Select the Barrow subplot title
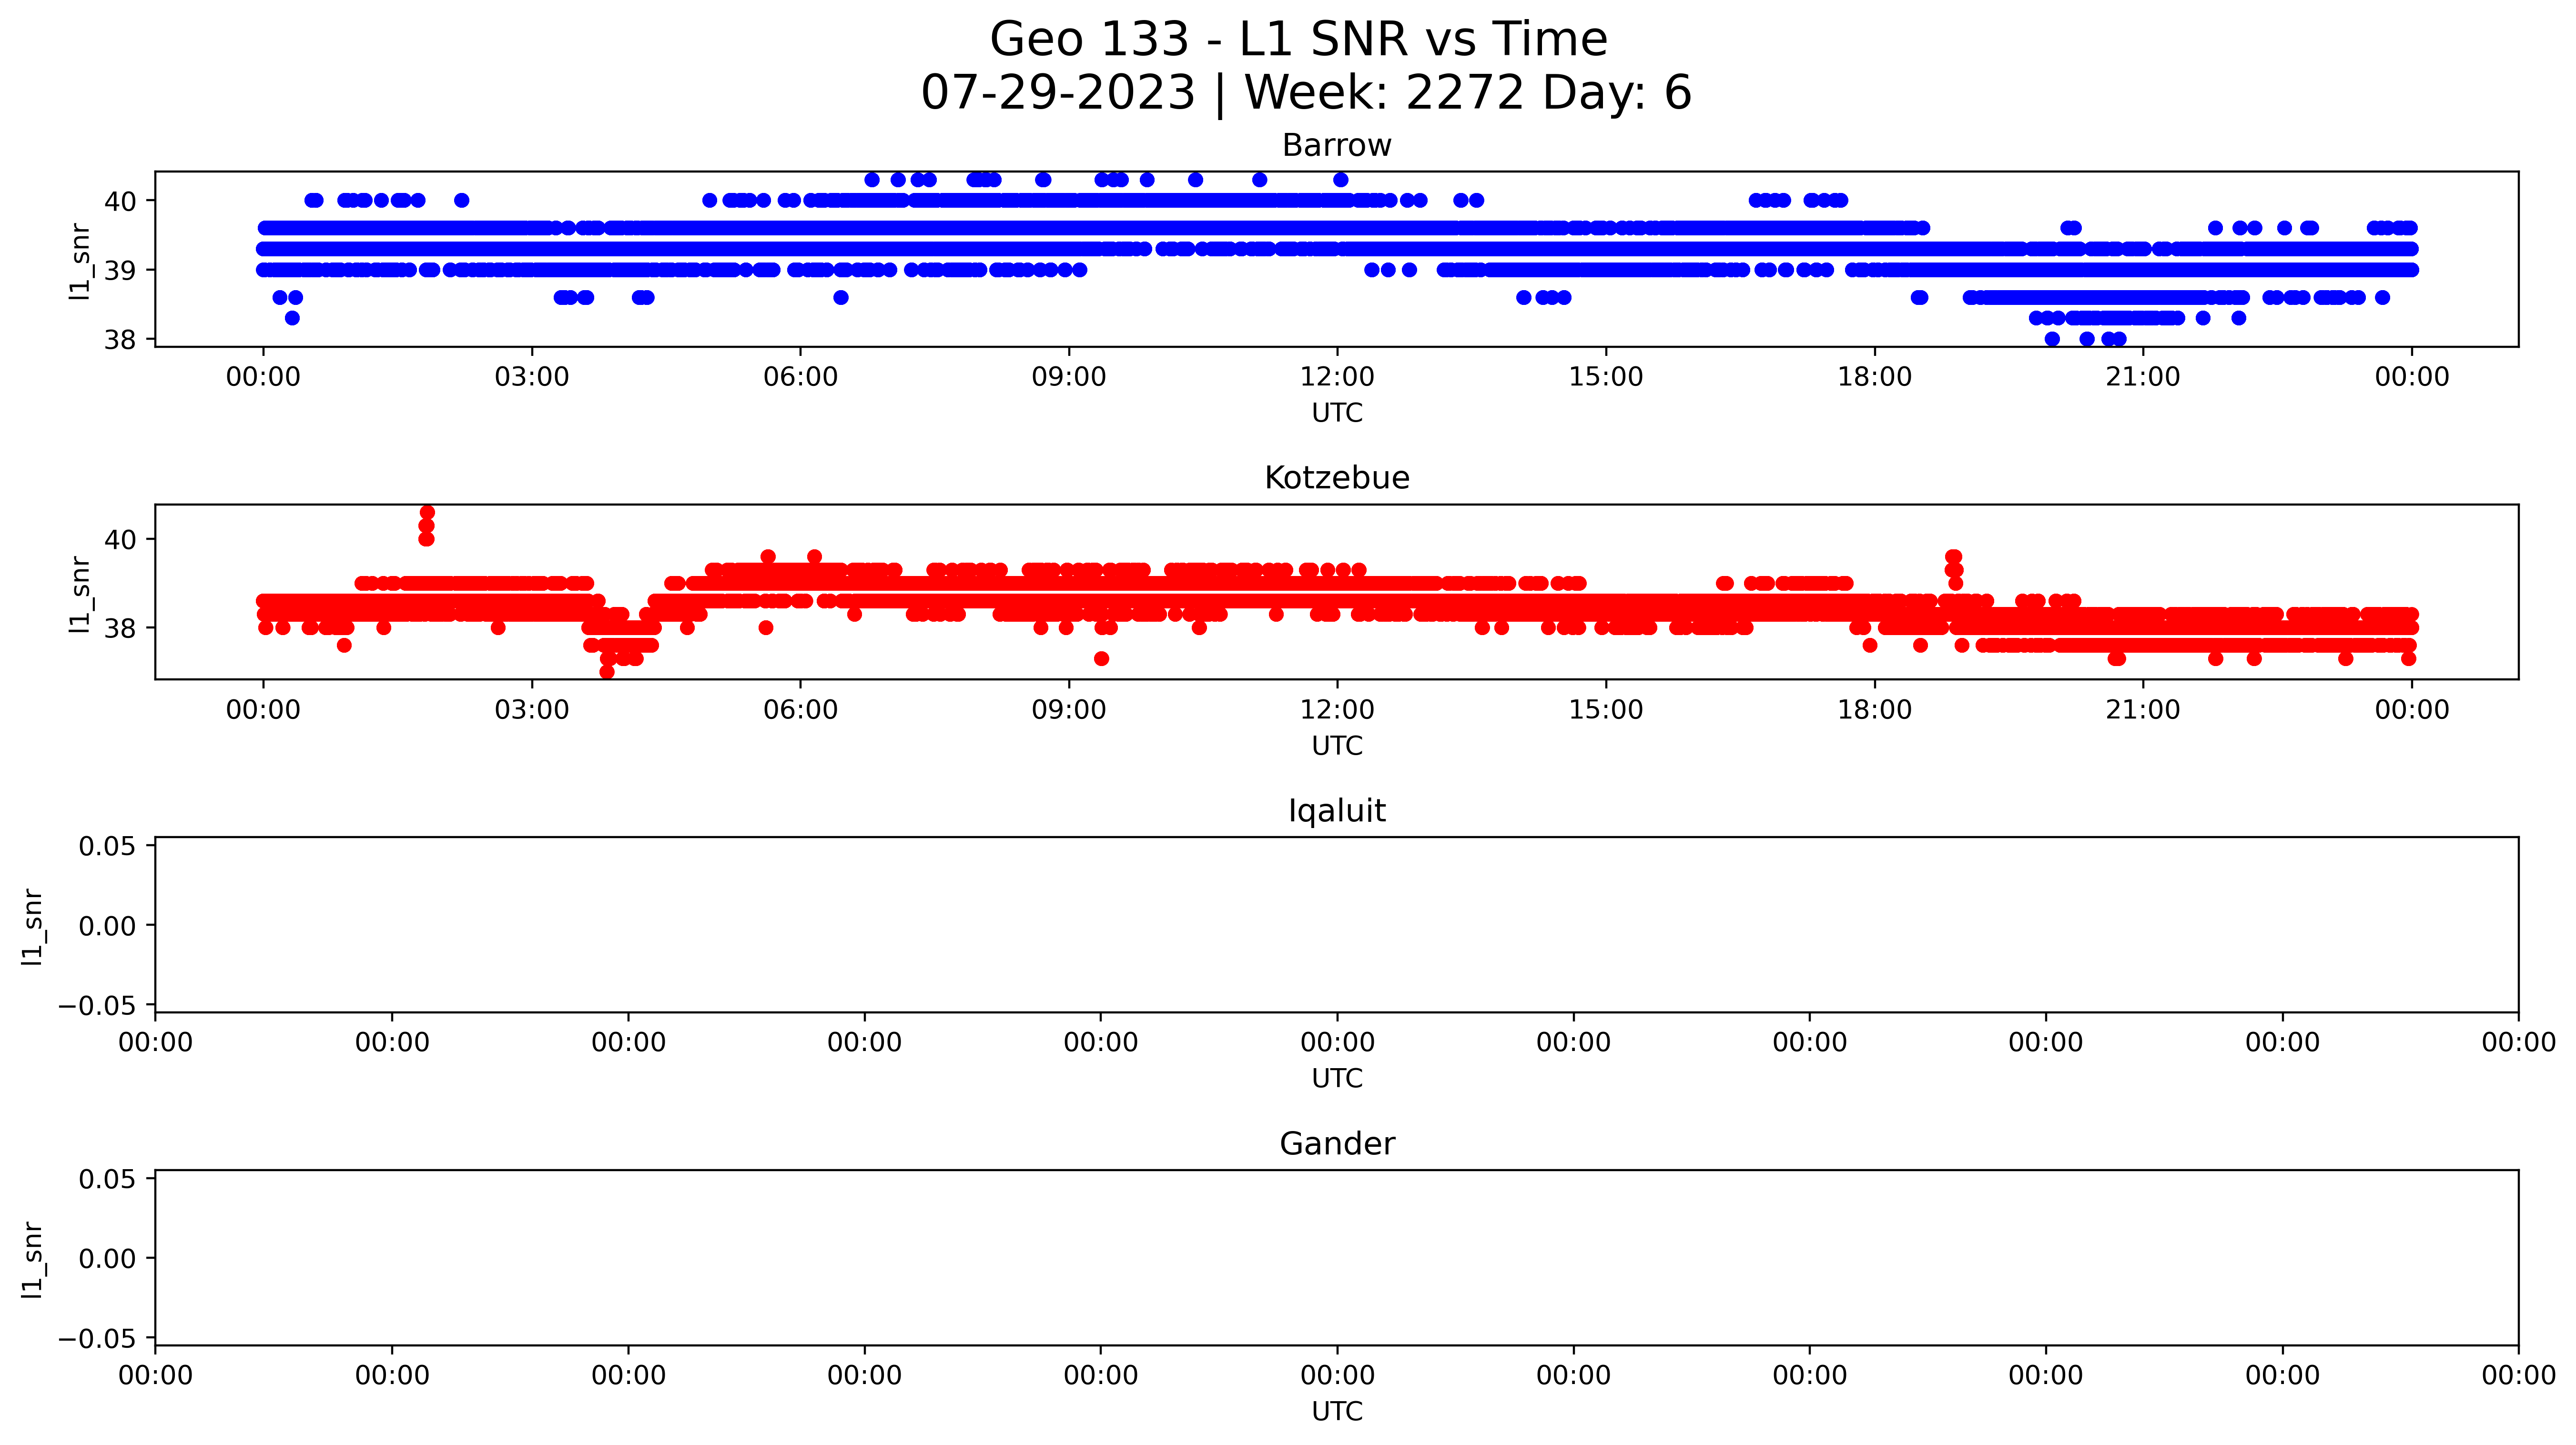The height and width of the screenshot is (1445, 2576). (x=1336, y=145)
